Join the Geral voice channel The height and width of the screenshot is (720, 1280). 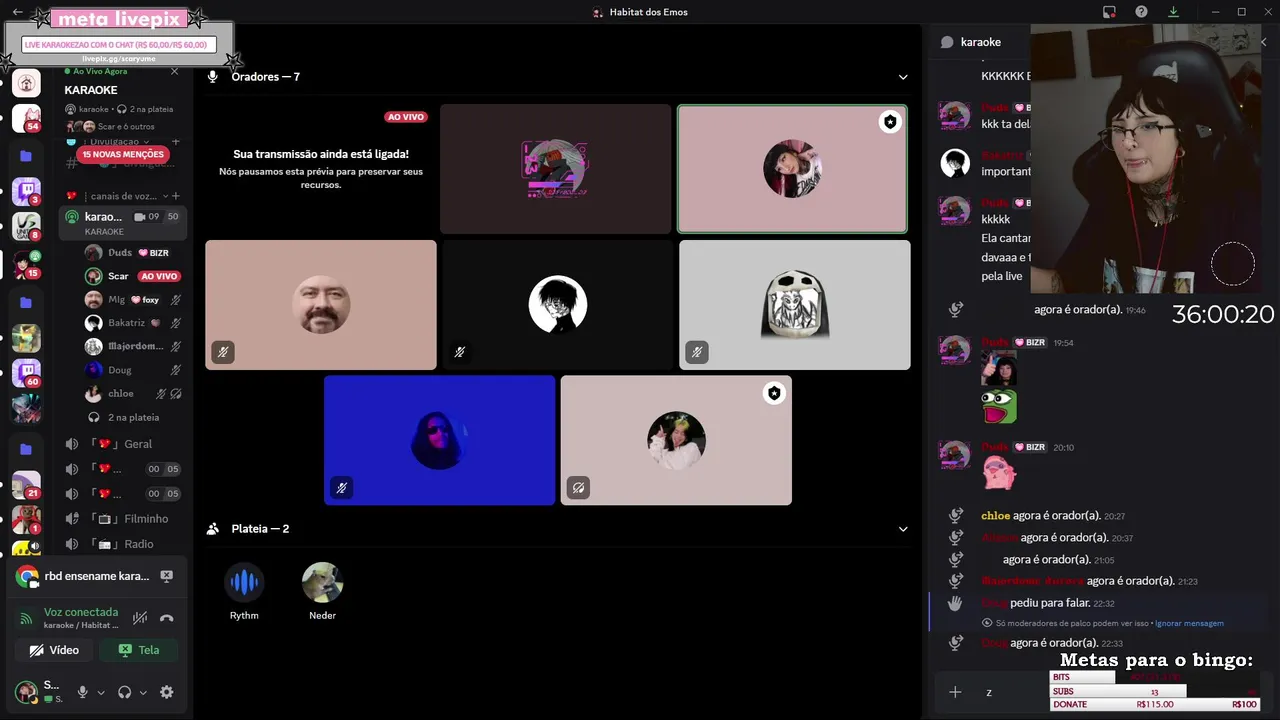123,444
